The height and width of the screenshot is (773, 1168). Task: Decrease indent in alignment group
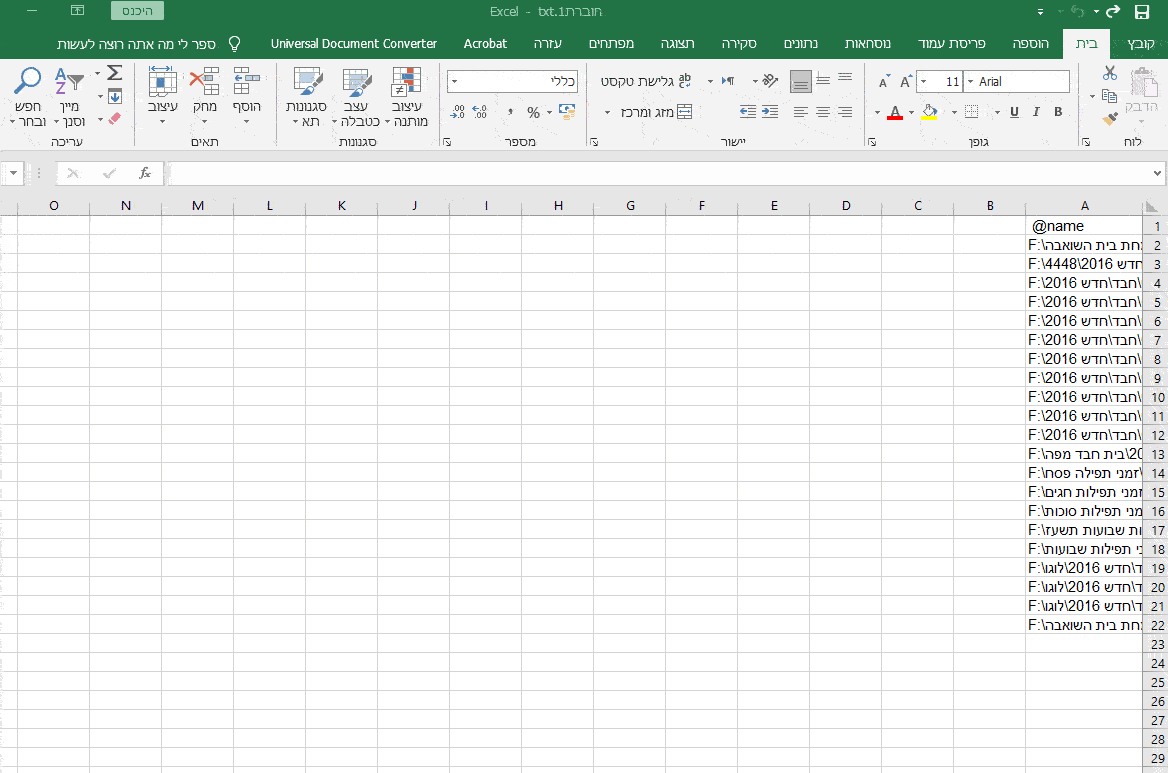click(x=770, y=112)
